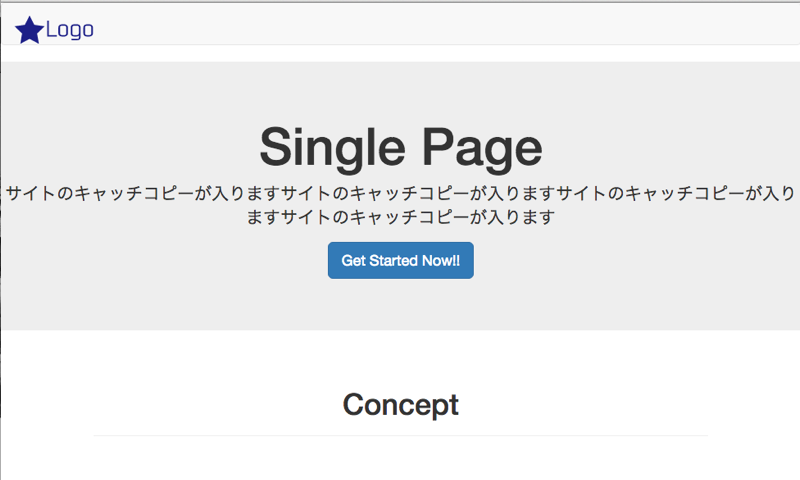The height and width of the screenshot is (480, 800).
Task: Click the word "Single" in the heading
Action: point(332,148)
